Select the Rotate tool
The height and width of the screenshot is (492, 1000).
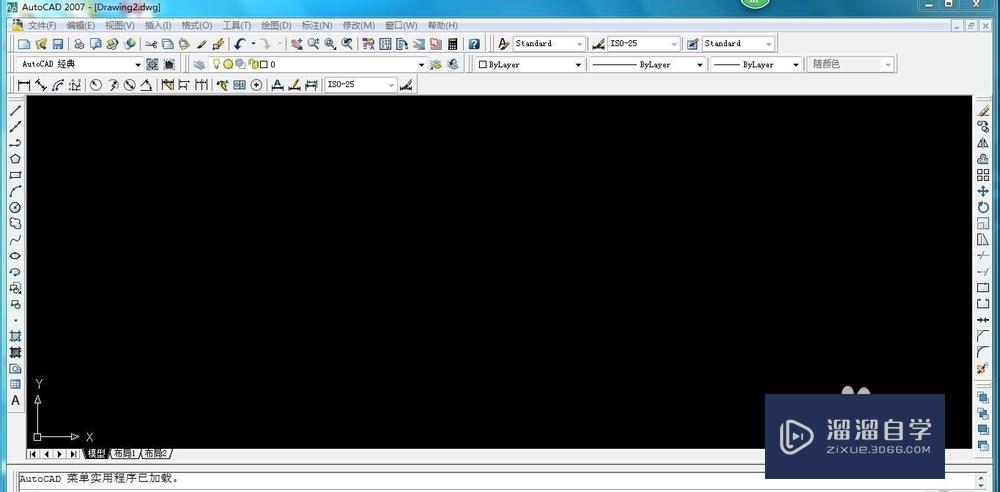point(983,207)
